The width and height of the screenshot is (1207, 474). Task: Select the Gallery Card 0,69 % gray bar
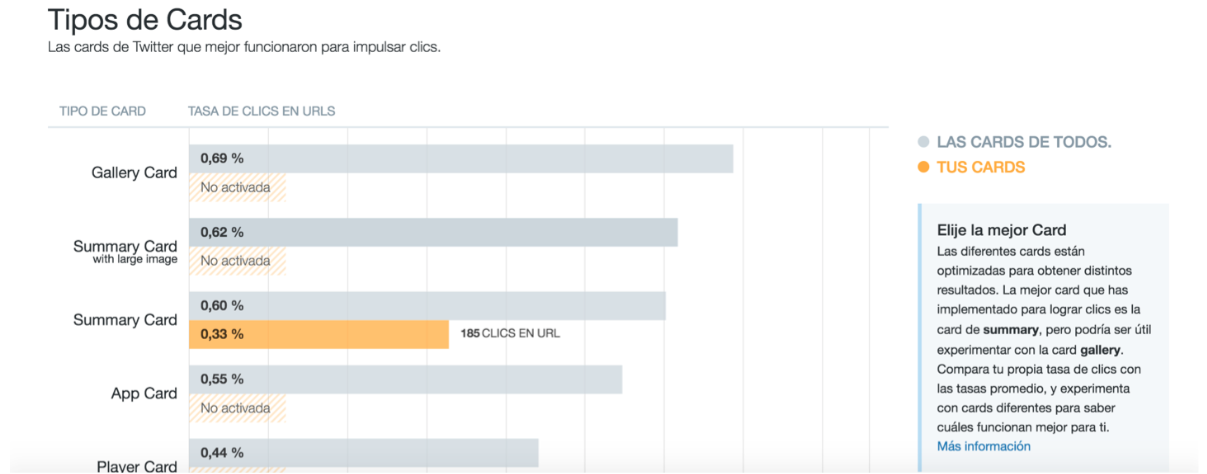click(460, 158)
